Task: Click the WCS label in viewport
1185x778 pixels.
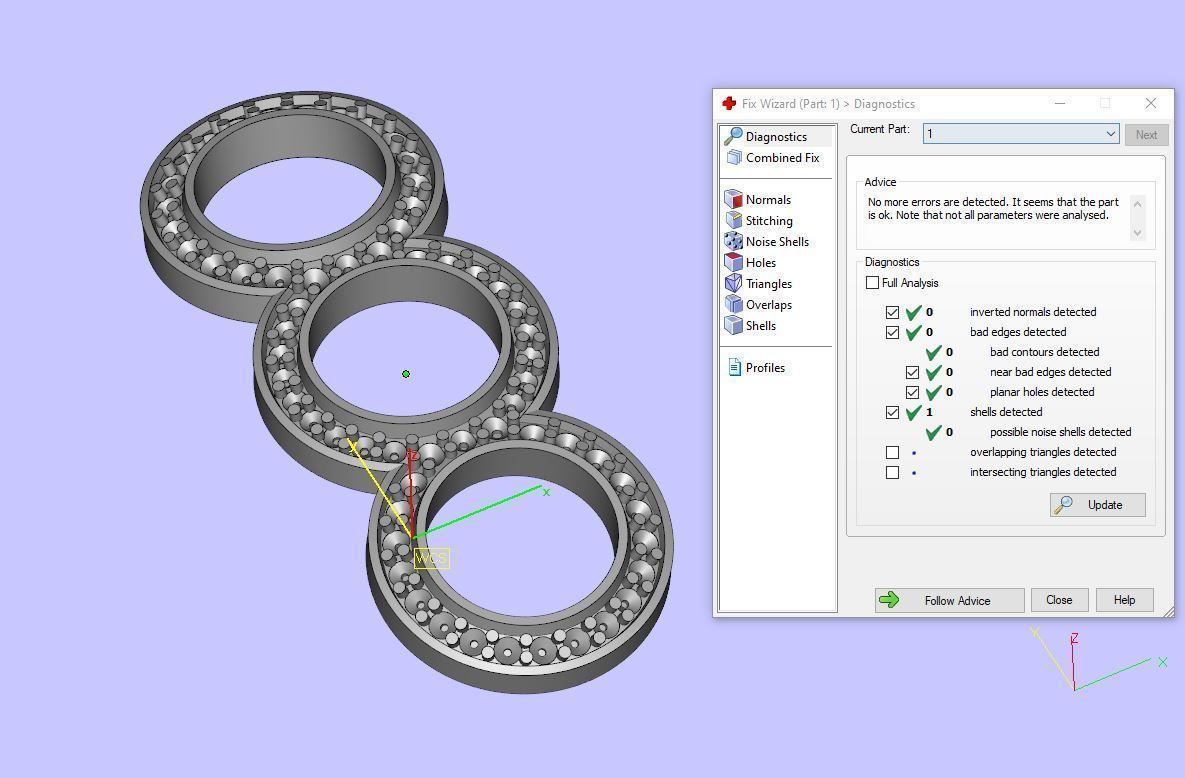Action: [432, 559]
